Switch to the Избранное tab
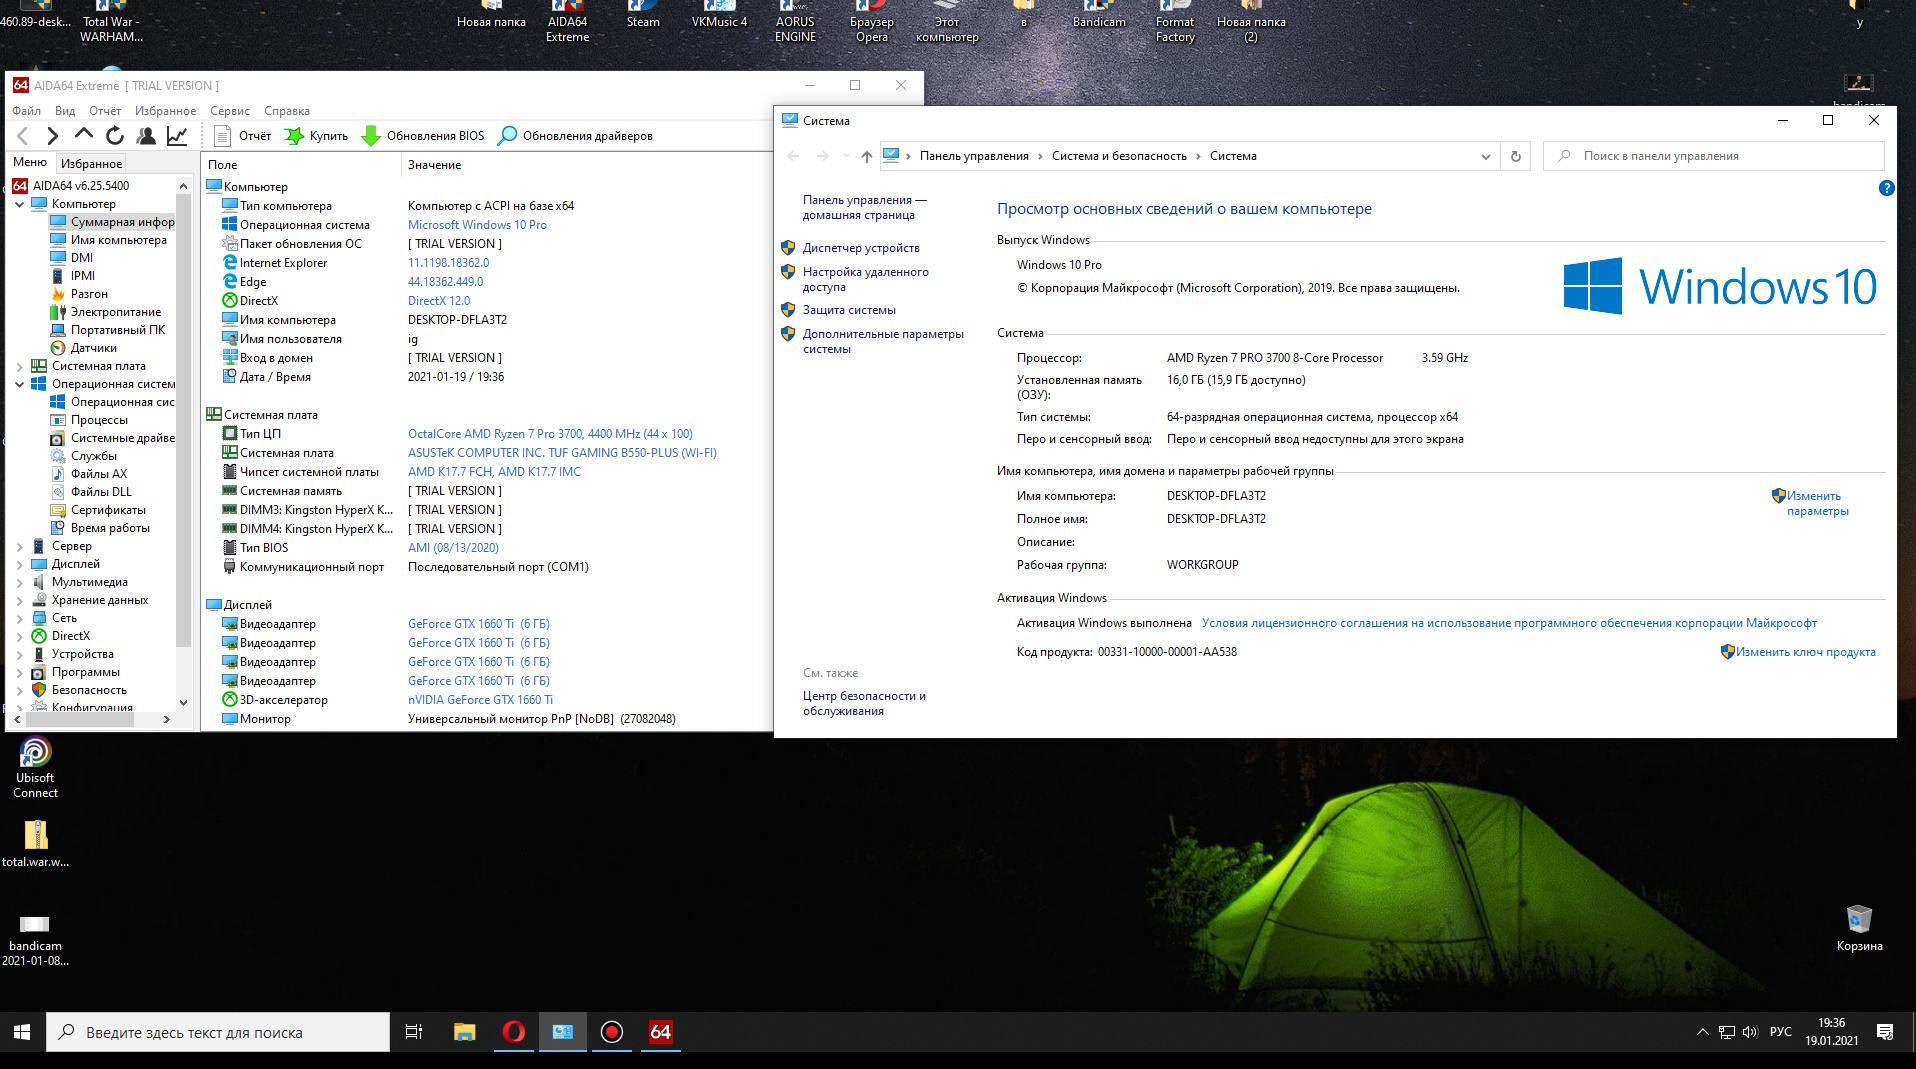 tap(91, 163)
